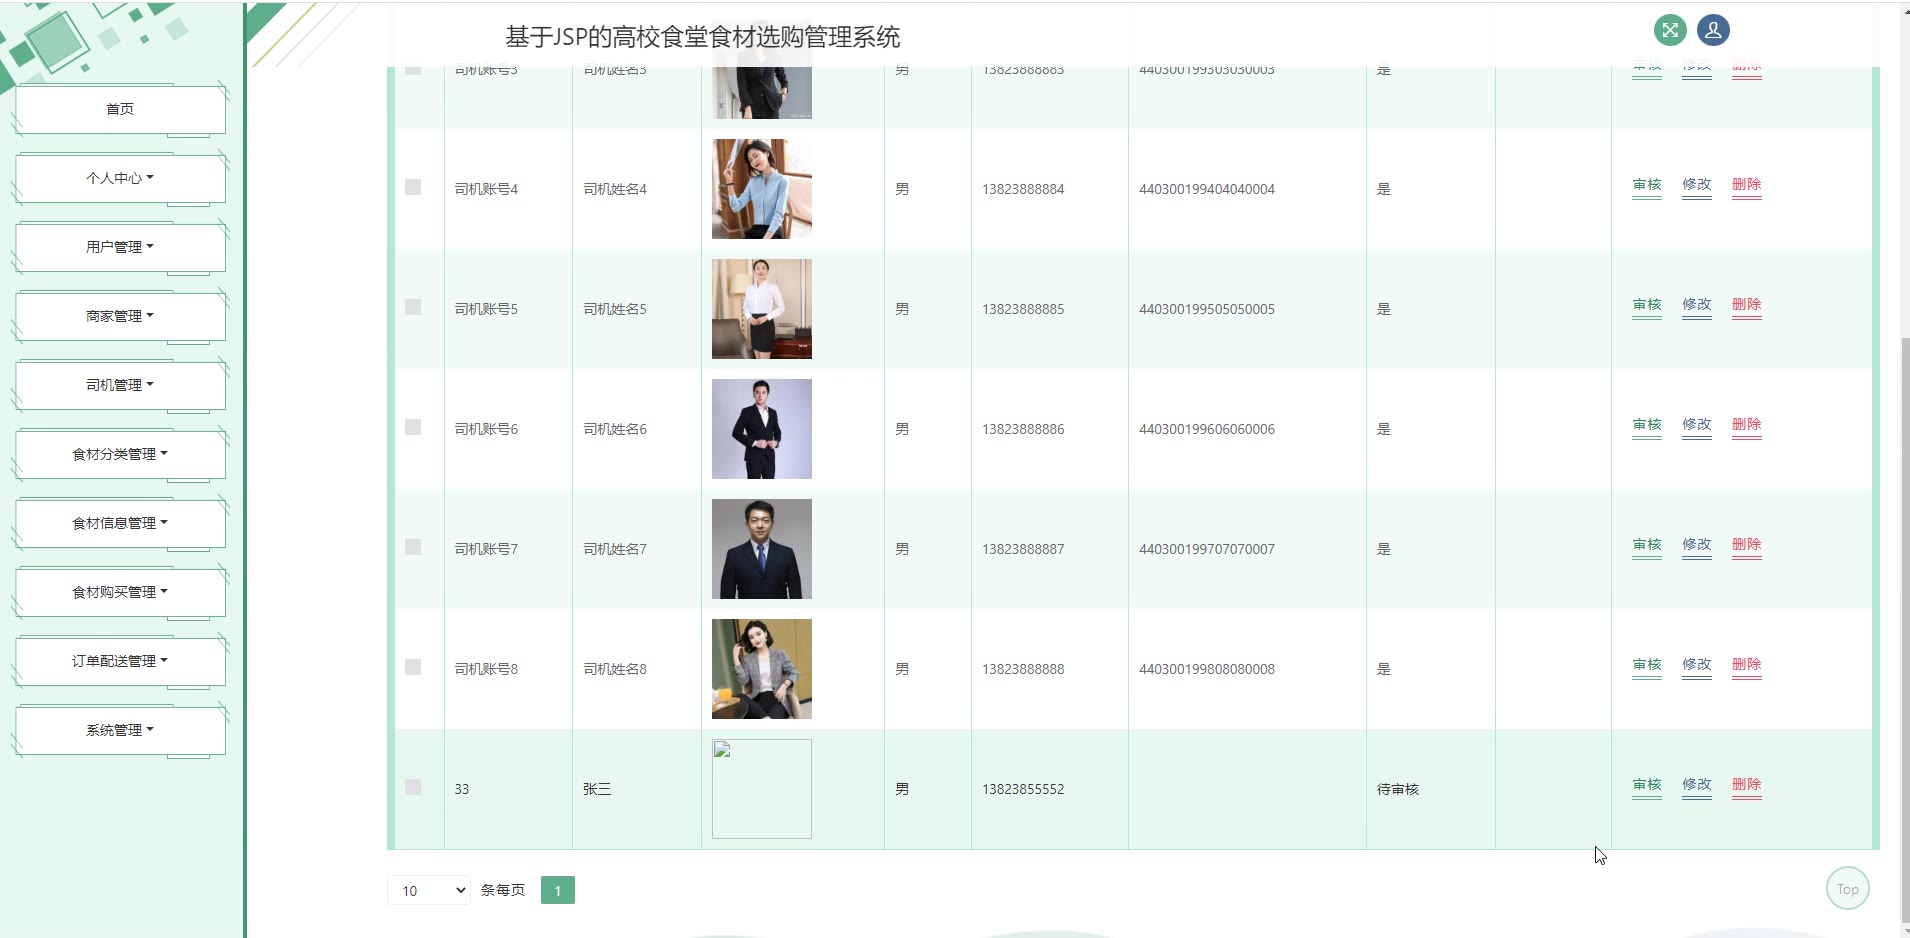Tick the checkbox for 司机账号4
Screen dimensions: 1910x938
413,187
